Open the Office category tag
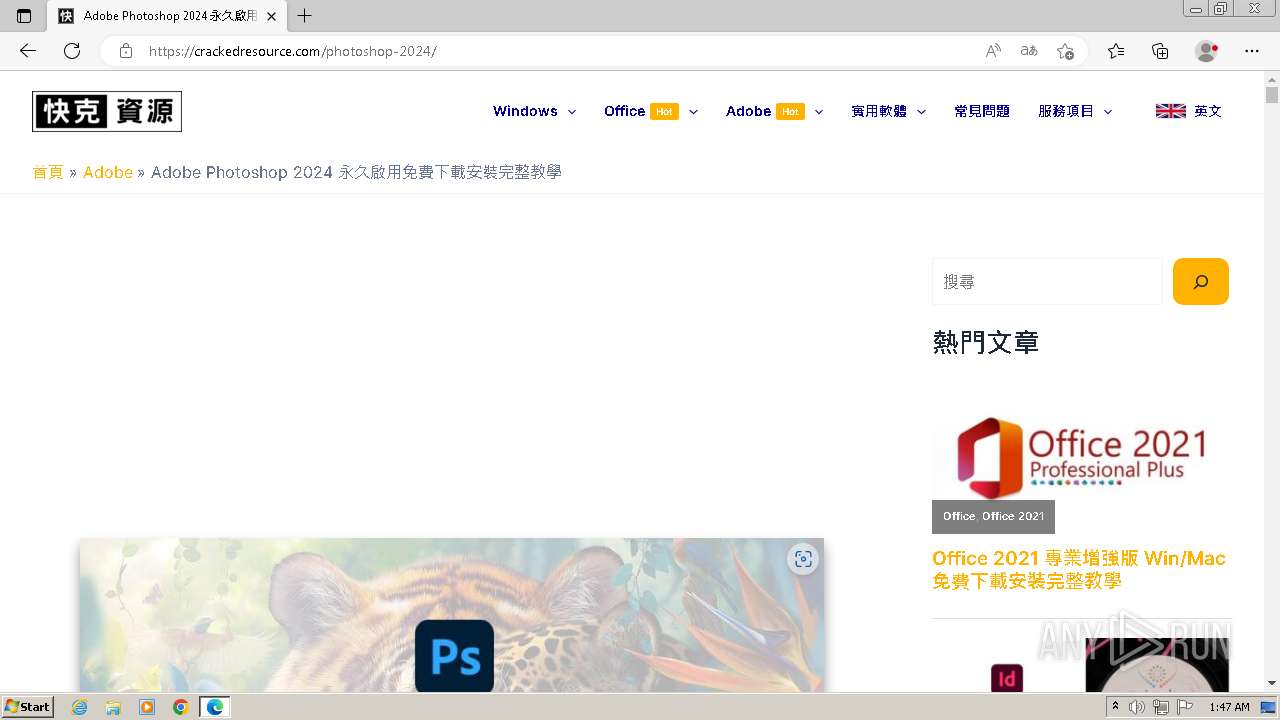Screen dimensions: 1280x720 tap(958, 516)
